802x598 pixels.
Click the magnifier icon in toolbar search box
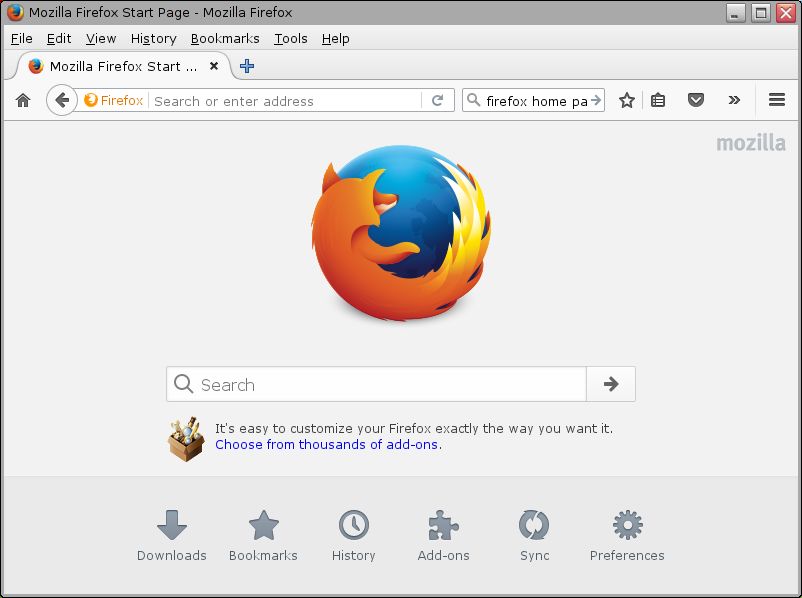tap(474, 100)
